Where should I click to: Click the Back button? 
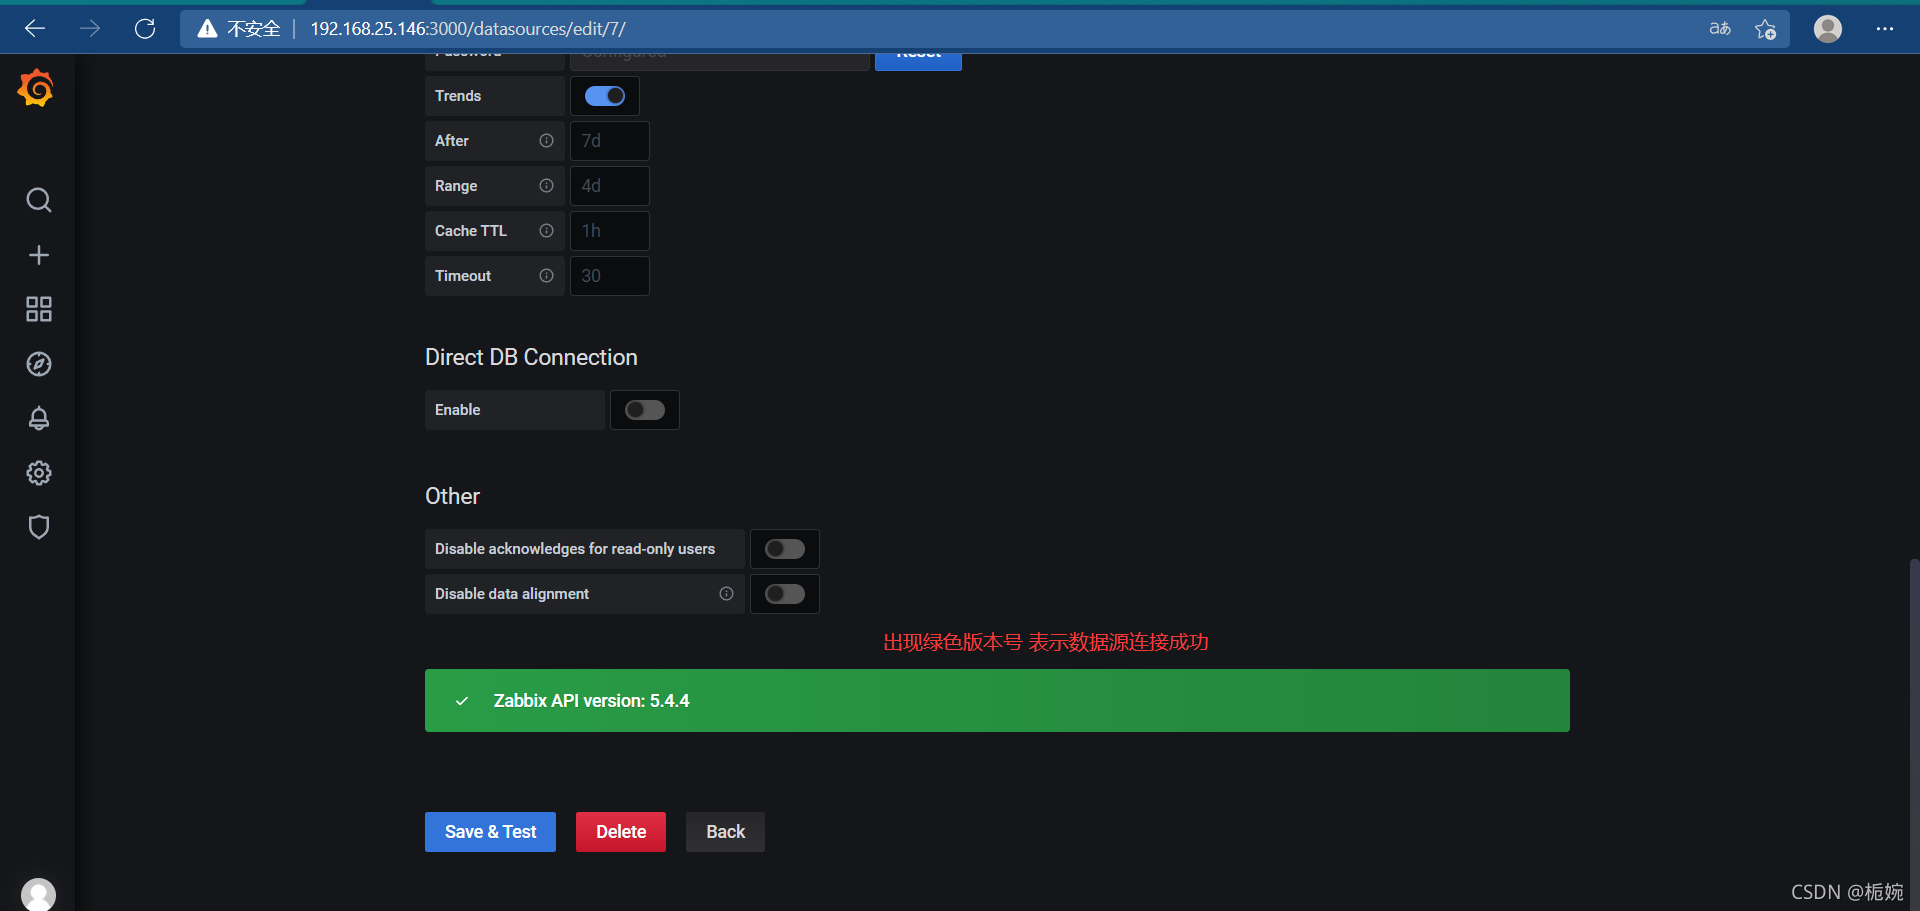point(725,832)
